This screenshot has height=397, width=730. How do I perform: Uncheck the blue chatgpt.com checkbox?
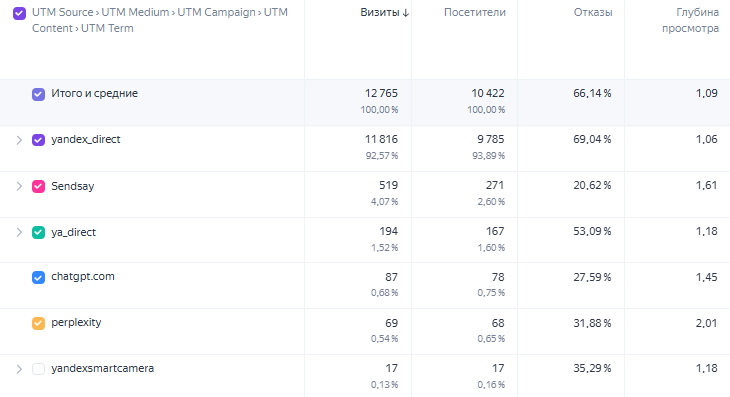point(38,277)
